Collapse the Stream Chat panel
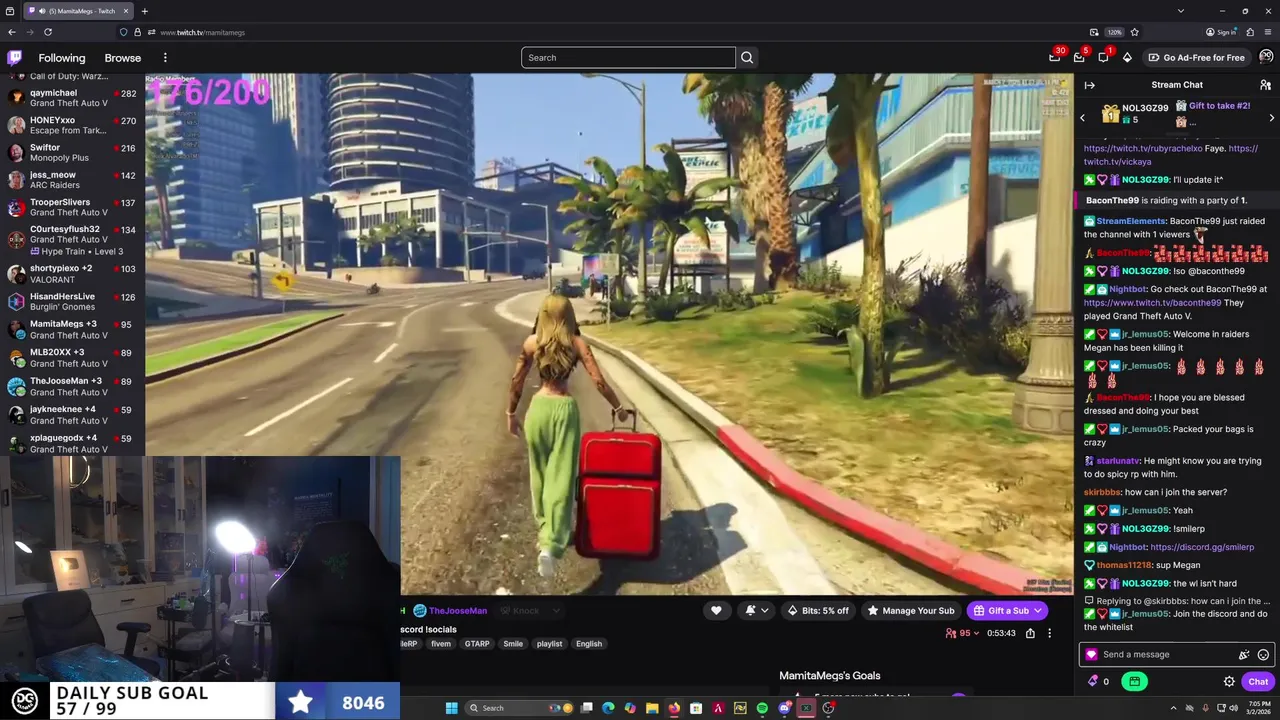The height and width of the screenshot is (720, 1280). coord(1089,85)
